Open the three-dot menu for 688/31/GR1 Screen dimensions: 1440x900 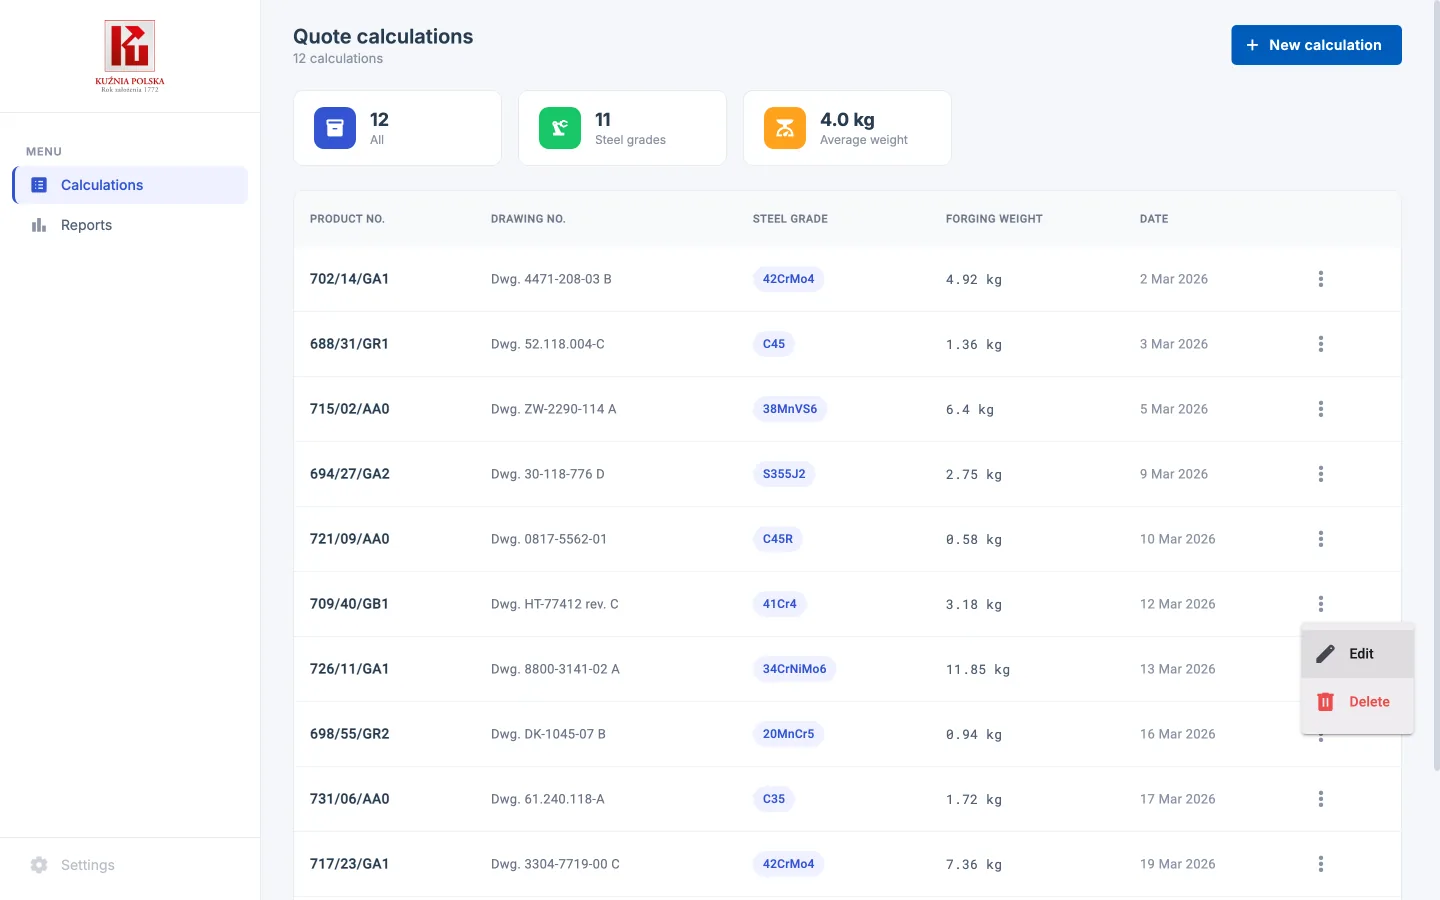(1321, 344)
